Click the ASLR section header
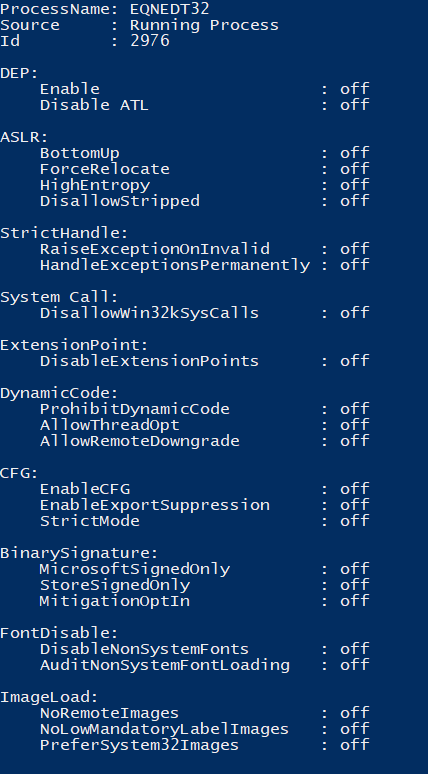This screenshot has width=428, height=774. (x=24, y=137)
